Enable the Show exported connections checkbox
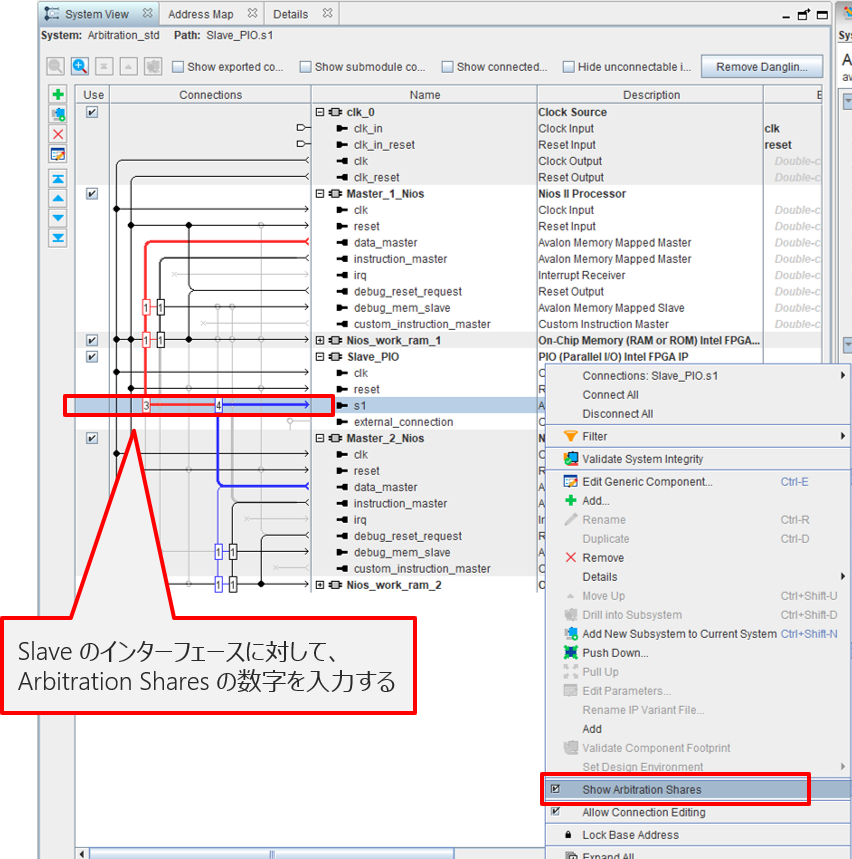 point(178,67)
